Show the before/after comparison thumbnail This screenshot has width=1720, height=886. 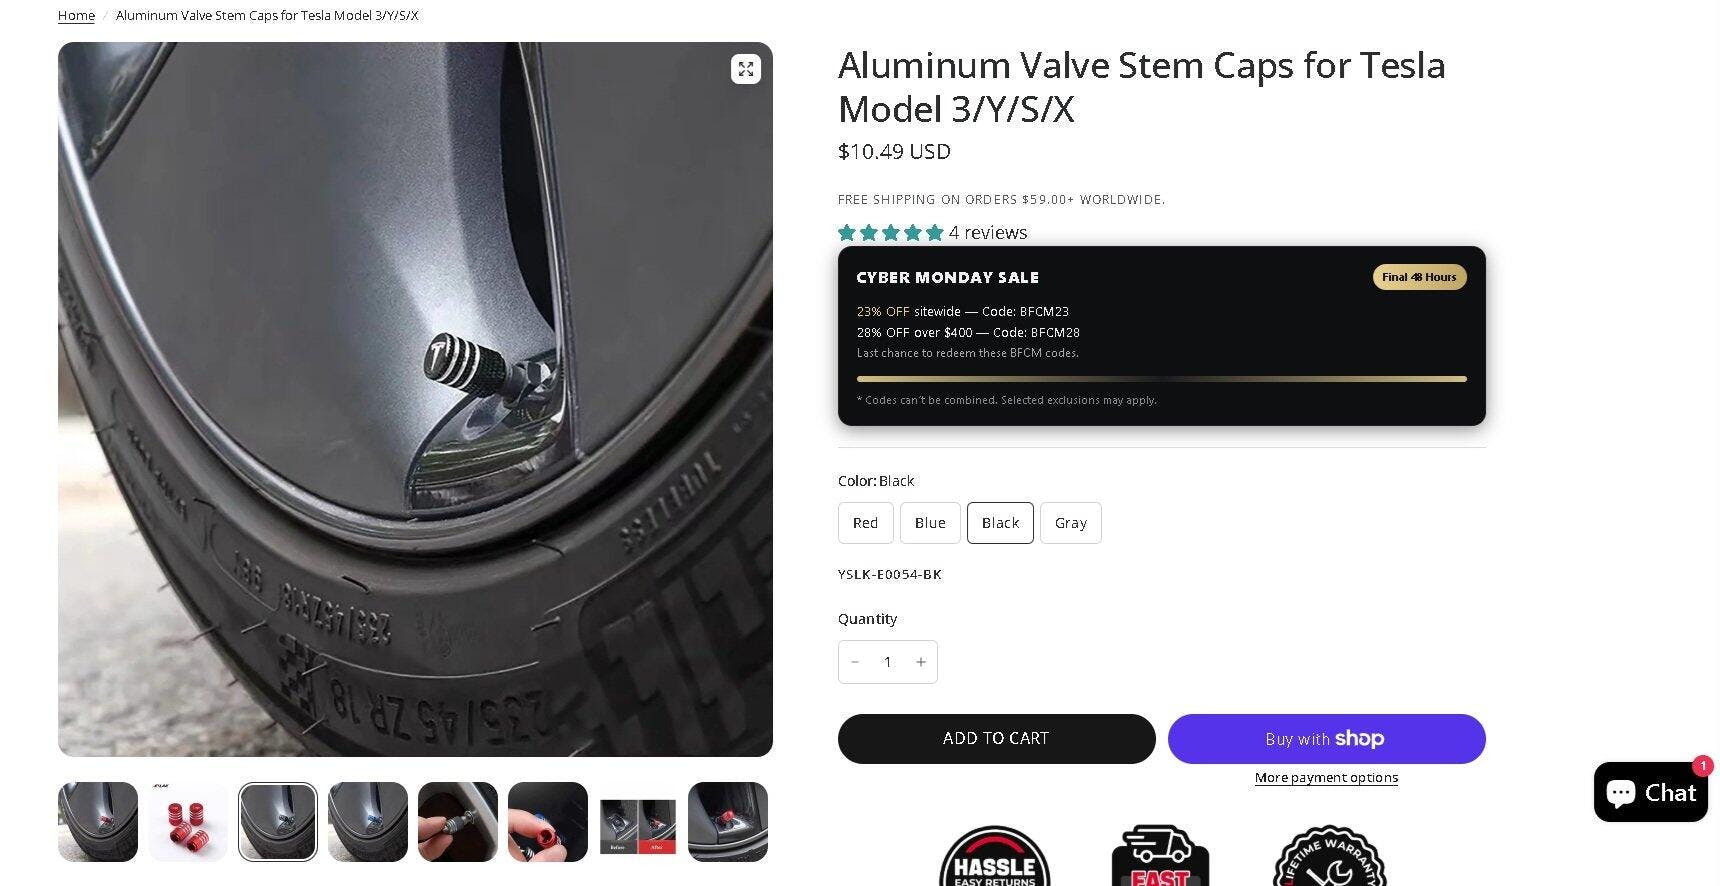pos(638,822)
